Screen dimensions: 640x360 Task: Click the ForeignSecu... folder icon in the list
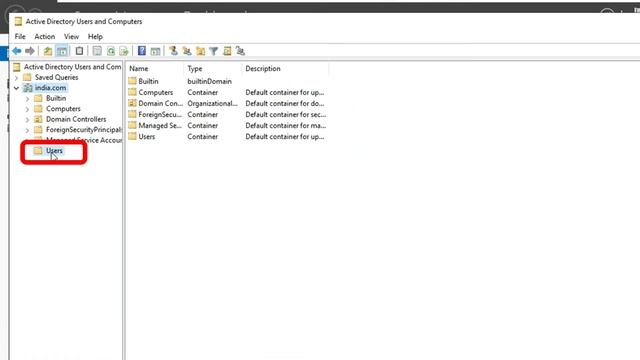[x=132, y=114]
